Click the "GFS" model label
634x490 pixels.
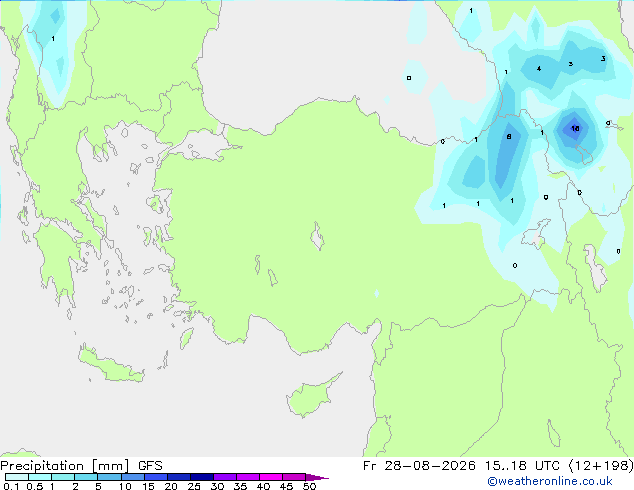click(x=150, y=466)
